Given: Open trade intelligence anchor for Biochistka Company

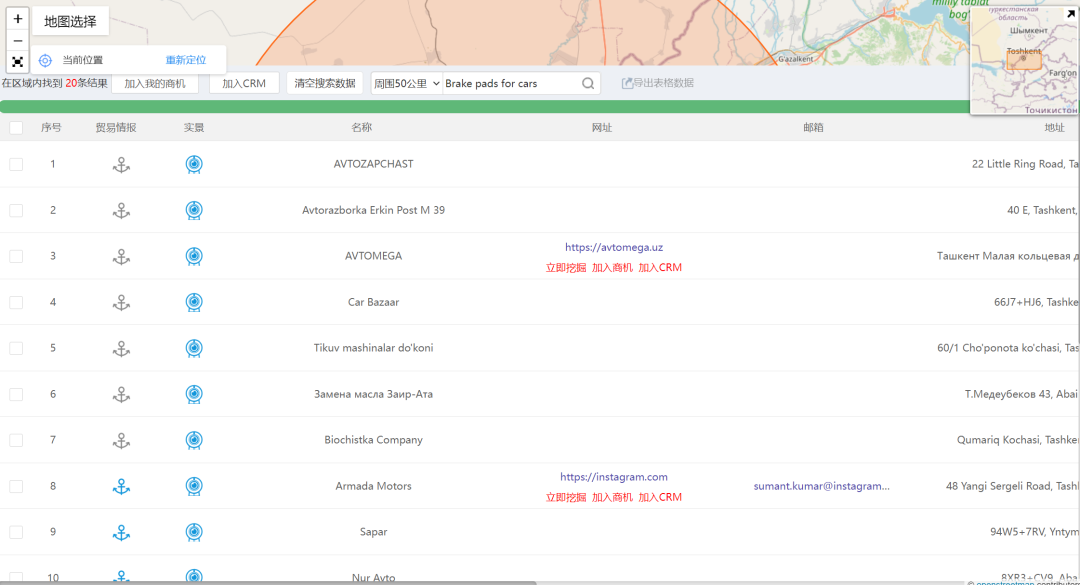Looking at the screenshot, I should pyautogui.click(x=121, y=440).
